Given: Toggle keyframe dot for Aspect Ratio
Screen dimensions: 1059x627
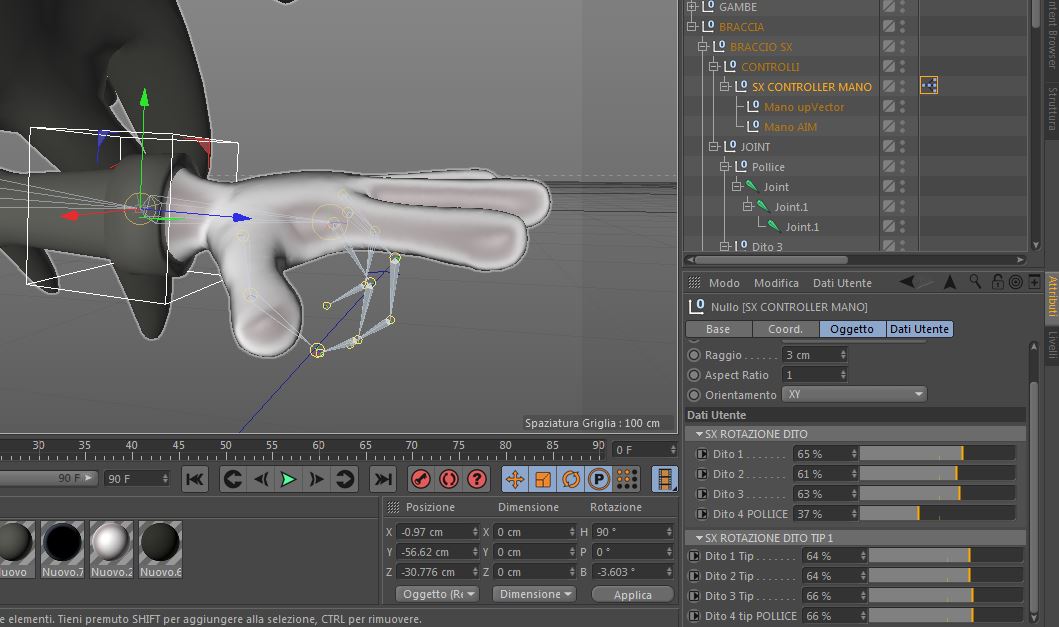Looking at the screenshot, I should tap(694, 374).
